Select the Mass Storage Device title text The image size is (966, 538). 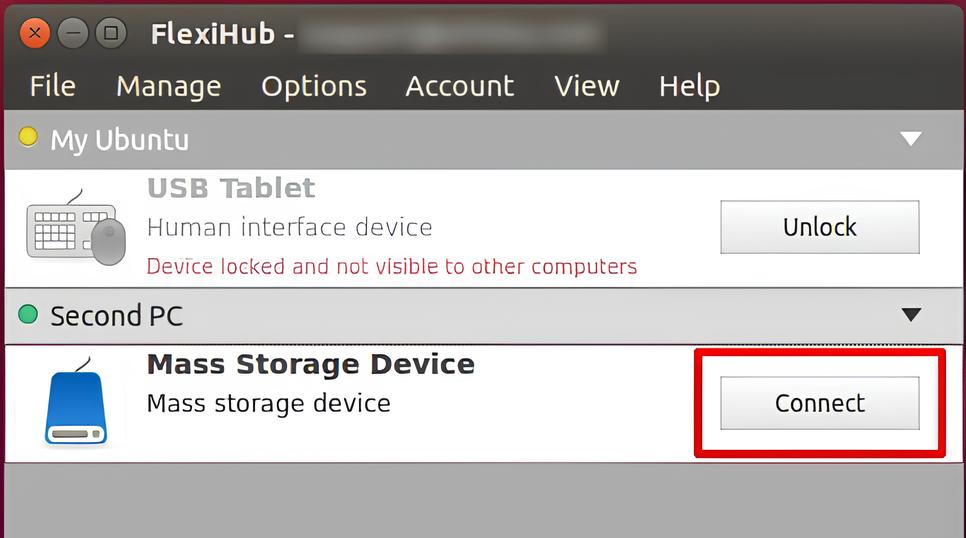(x=310, y=364)
